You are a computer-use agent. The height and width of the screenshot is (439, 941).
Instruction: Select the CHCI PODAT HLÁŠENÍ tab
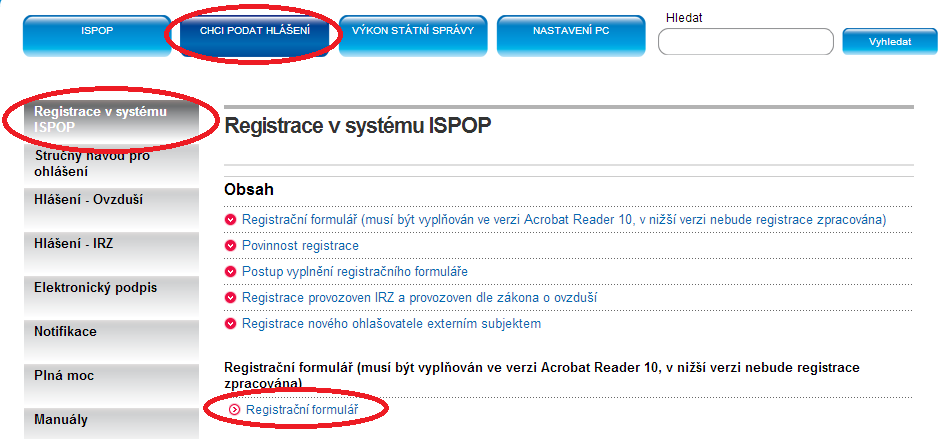pos(254,36)
